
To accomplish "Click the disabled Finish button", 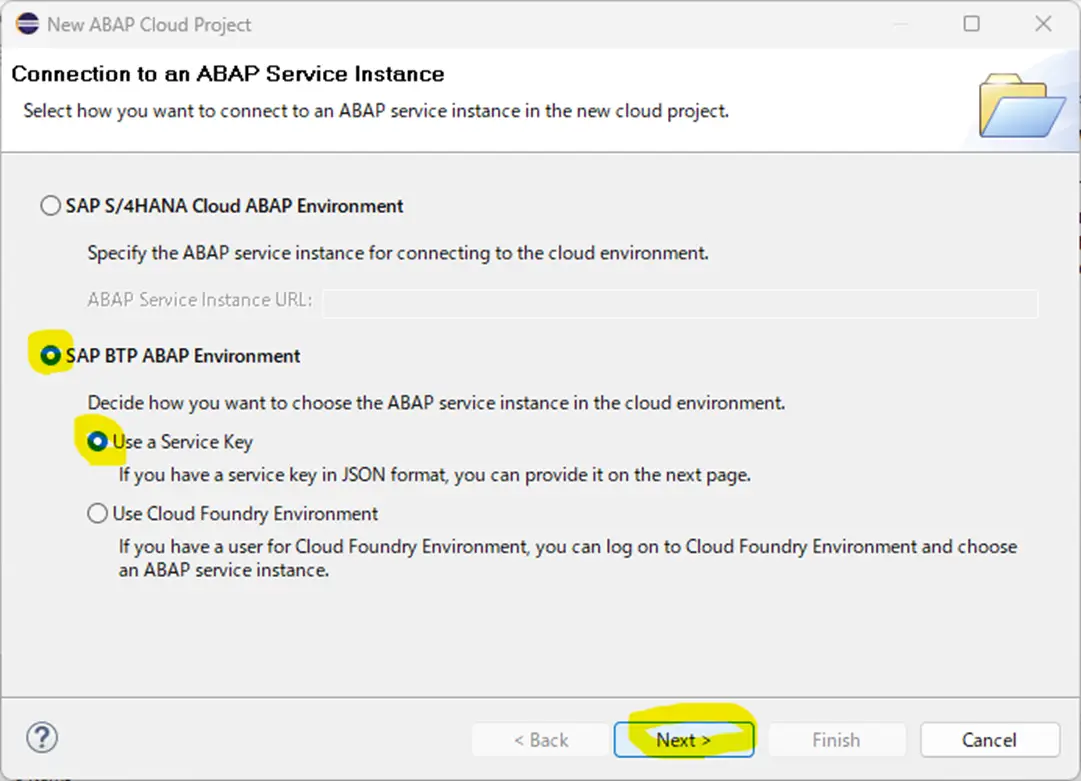I will pyautogui.click(x=836, y=740).
